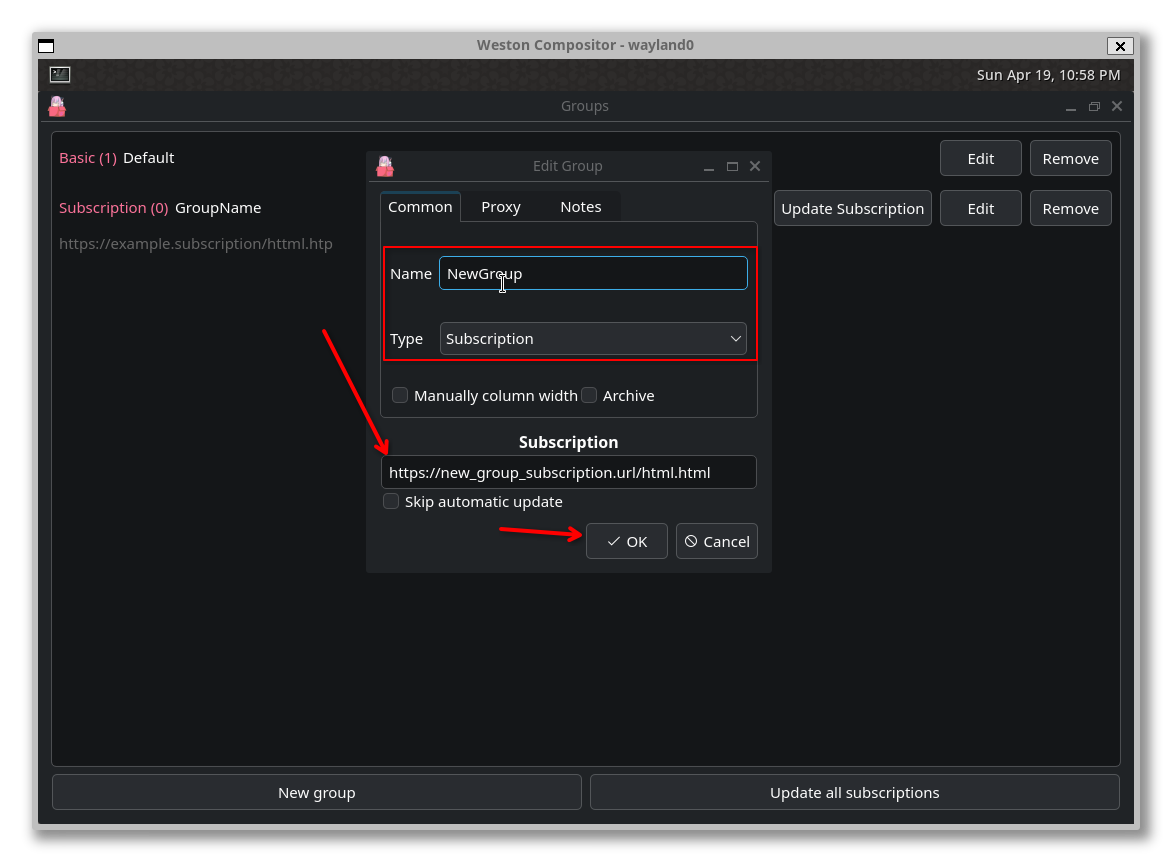Click the Edit Group dialog's application icon
Image resolution: width=1172 pixels, height=862 pixels.
click(386, 166)
